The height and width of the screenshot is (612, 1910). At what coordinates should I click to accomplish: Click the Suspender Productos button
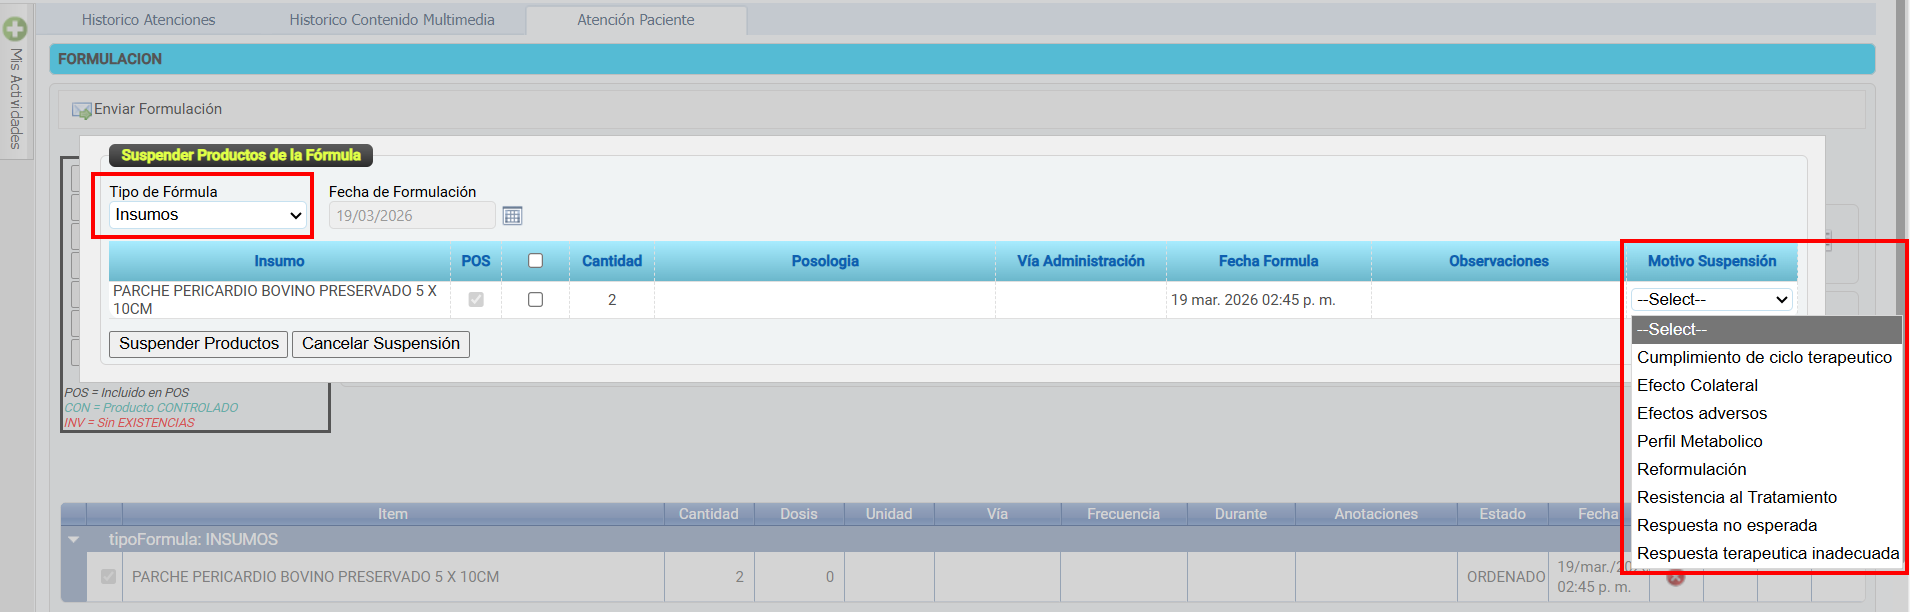(x=199, y=344)
